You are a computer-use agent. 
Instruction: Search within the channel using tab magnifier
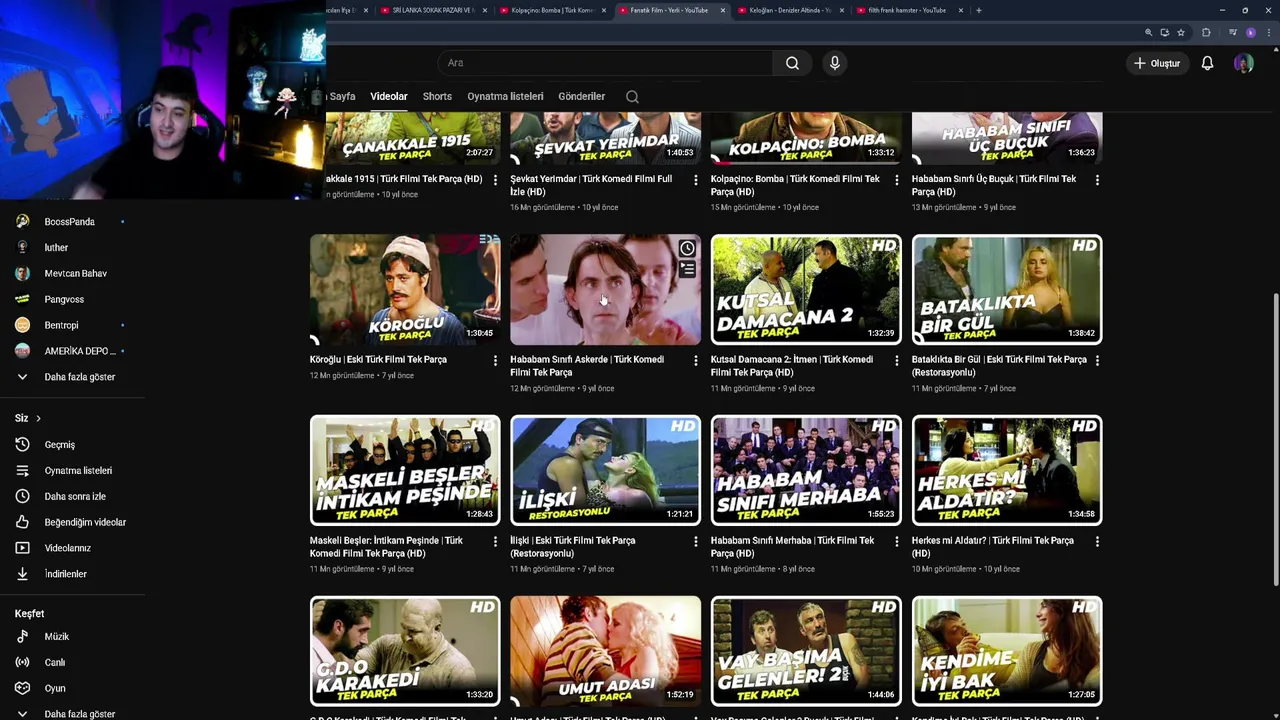[x=632, y=97]
